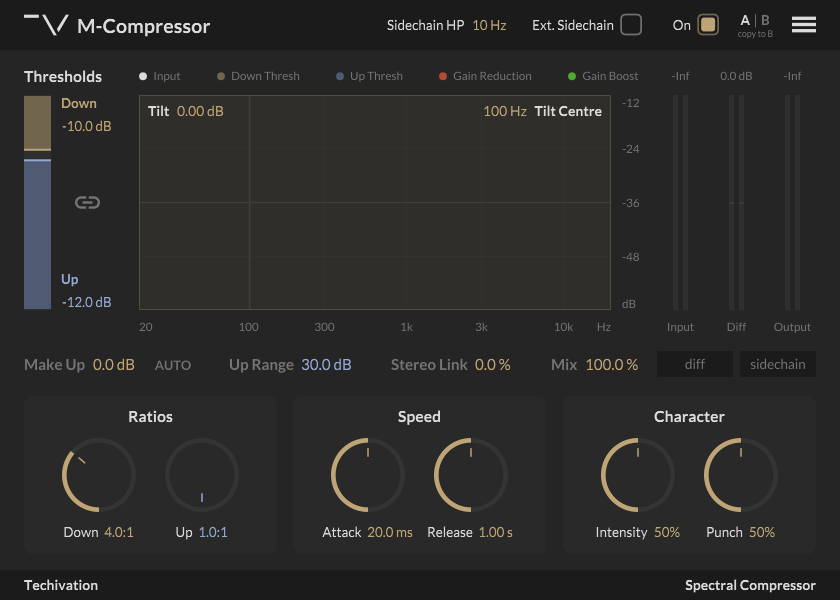Screen dimensions: 840x600
Task: Click the Up ratio knob
Action: click(202, 475)
